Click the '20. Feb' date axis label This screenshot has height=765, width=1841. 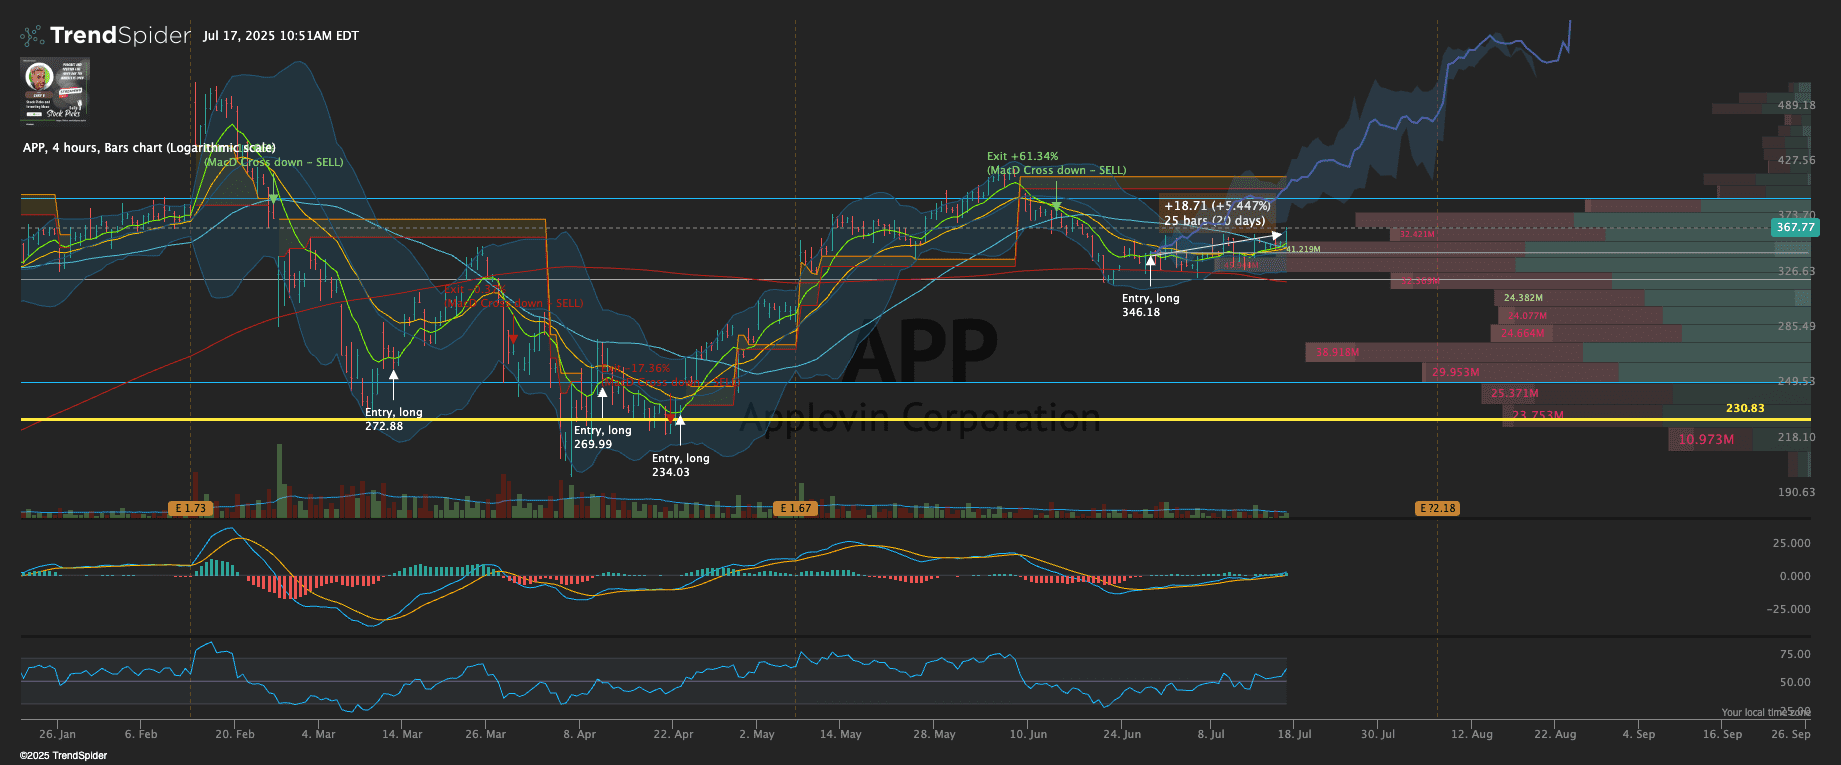pos(235,734)
